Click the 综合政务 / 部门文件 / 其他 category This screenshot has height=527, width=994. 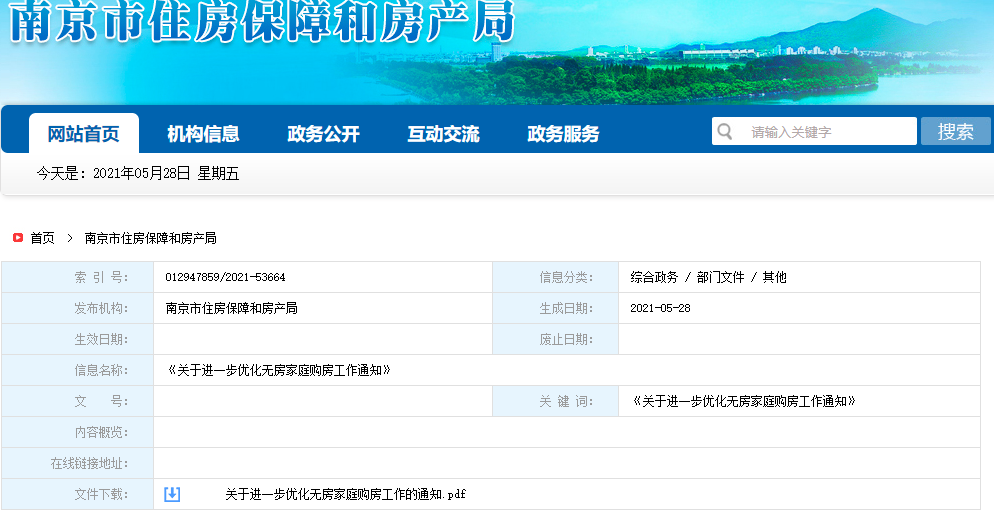pyautogui.click(x=708, y=277)
